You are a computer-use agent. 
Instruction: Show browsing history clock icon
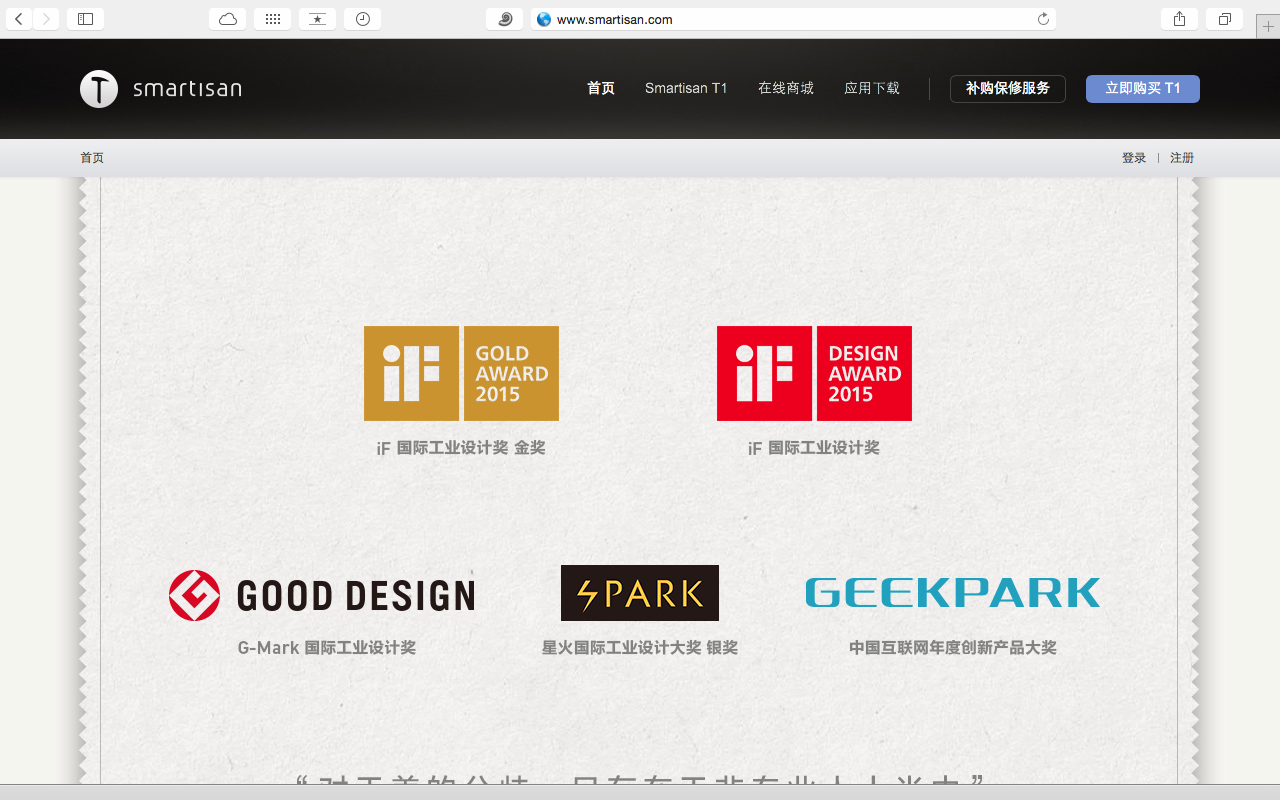362,19
